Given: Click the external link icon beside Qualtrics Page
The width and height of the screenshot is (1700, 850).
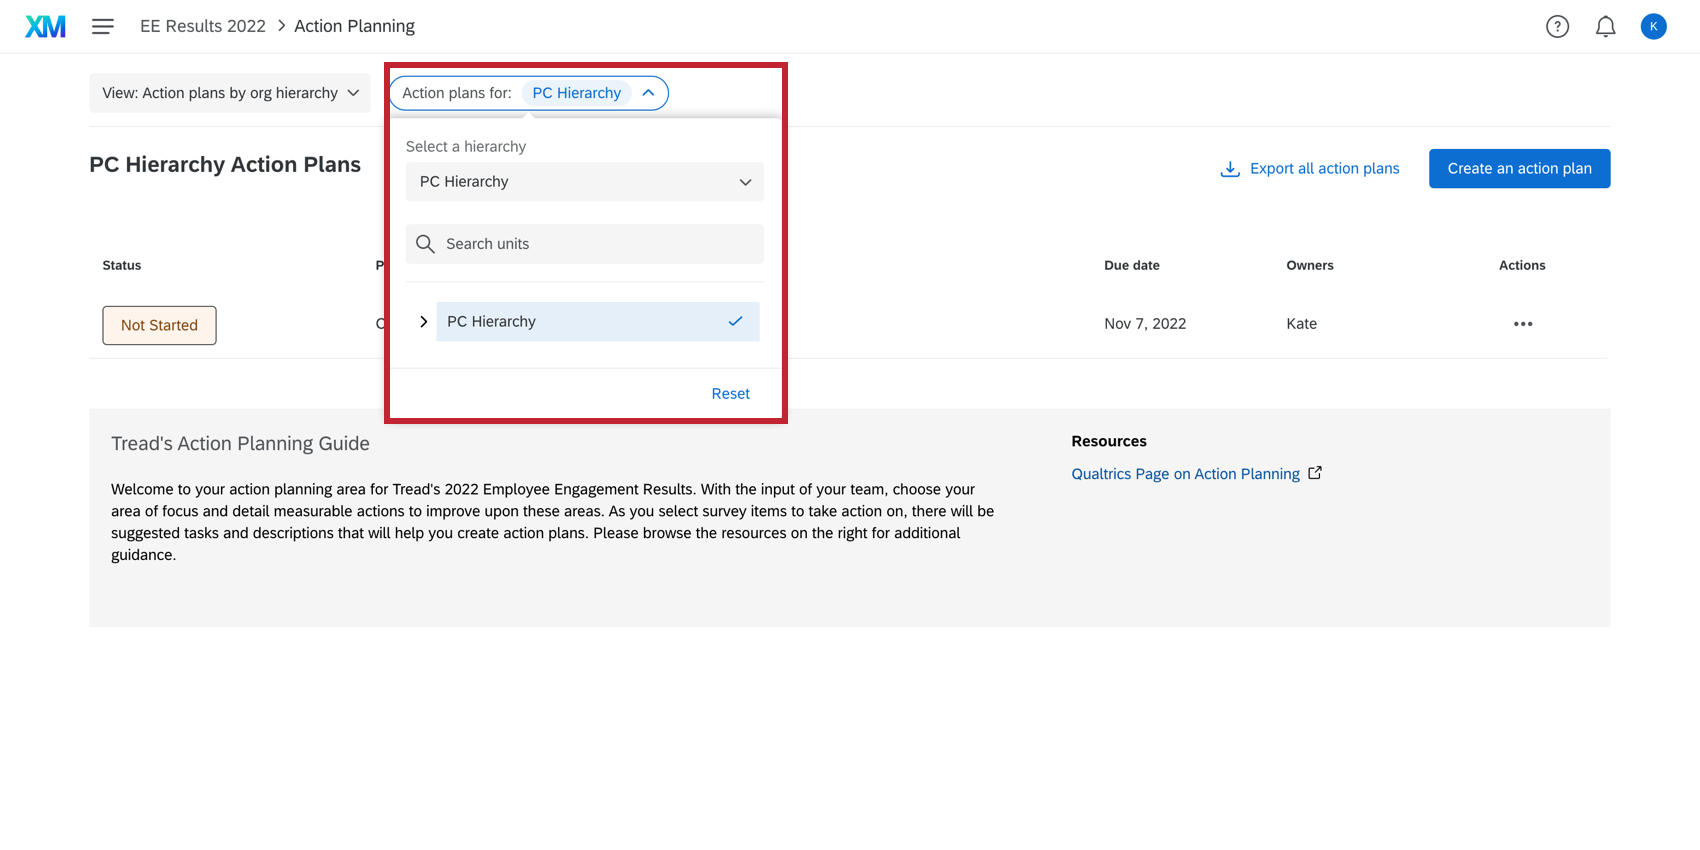Looking at the screenshot, I should [1315, 473].
